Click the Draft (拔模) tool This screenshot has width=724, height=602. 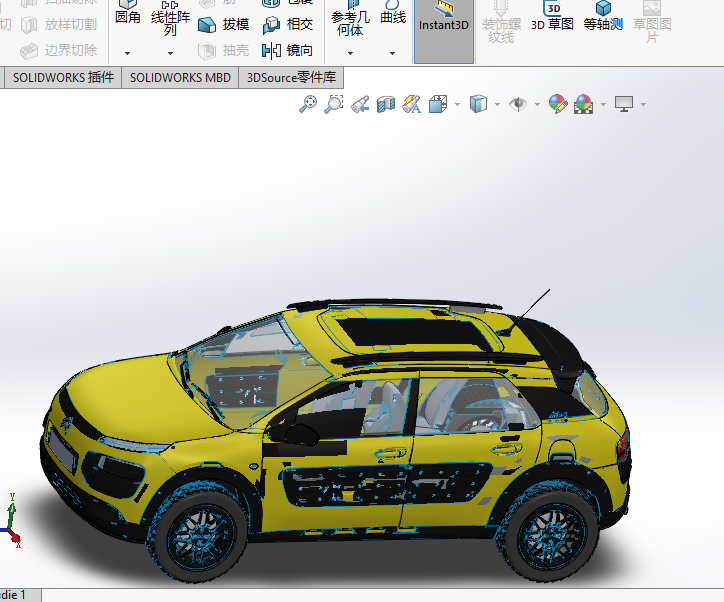(x=223, y=24)
